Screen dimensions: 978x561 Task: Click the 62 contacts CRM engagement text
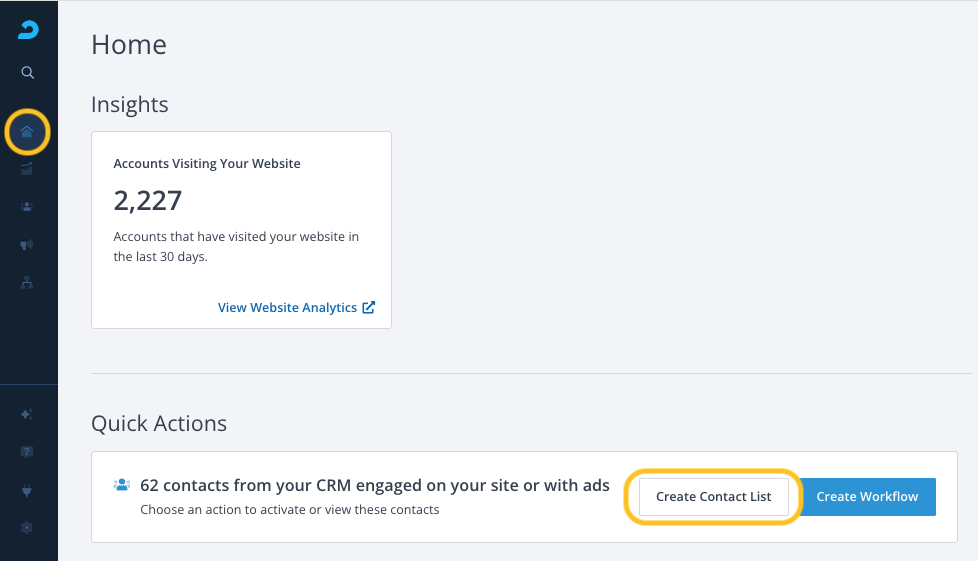click(x=375, y=485)
